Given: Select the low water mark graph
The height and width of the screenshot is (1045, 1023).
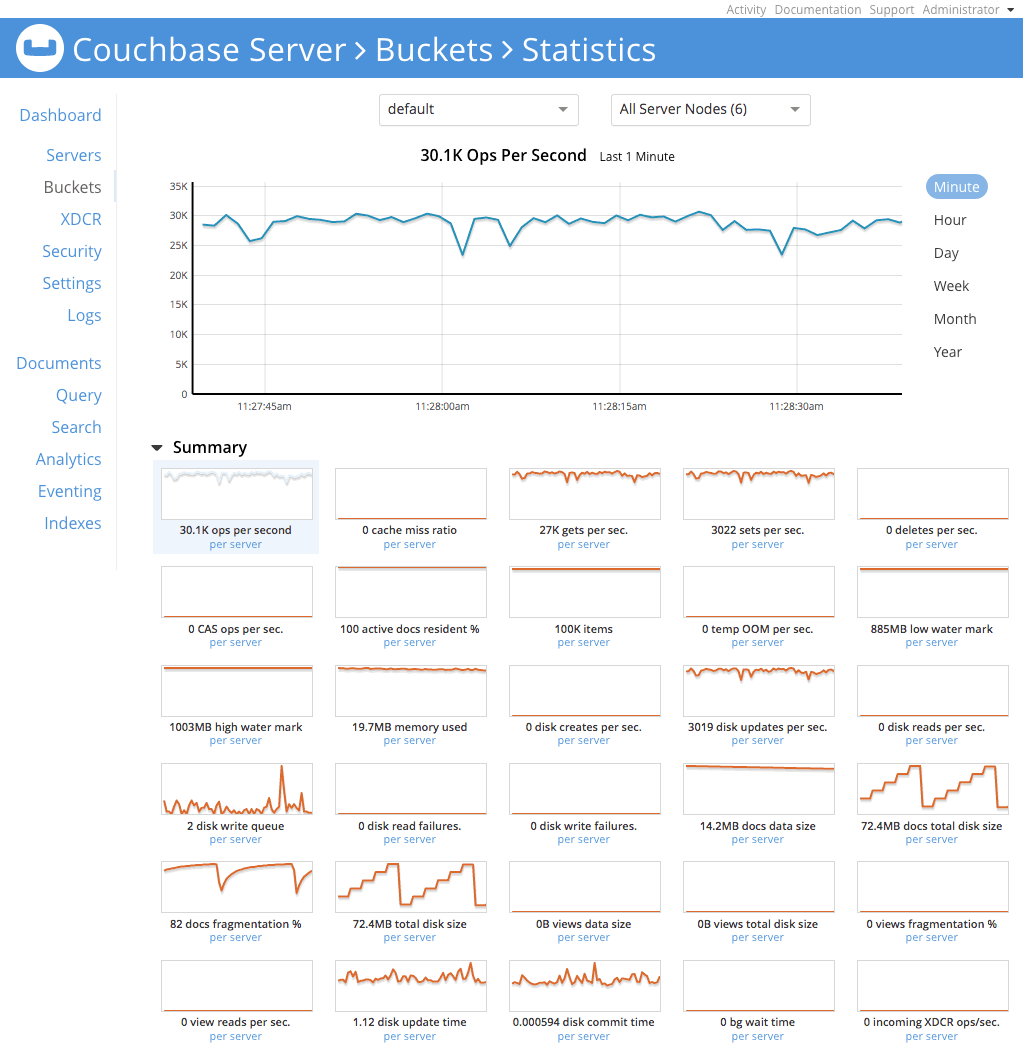Looking at the screenshot, I should (932, 592).
